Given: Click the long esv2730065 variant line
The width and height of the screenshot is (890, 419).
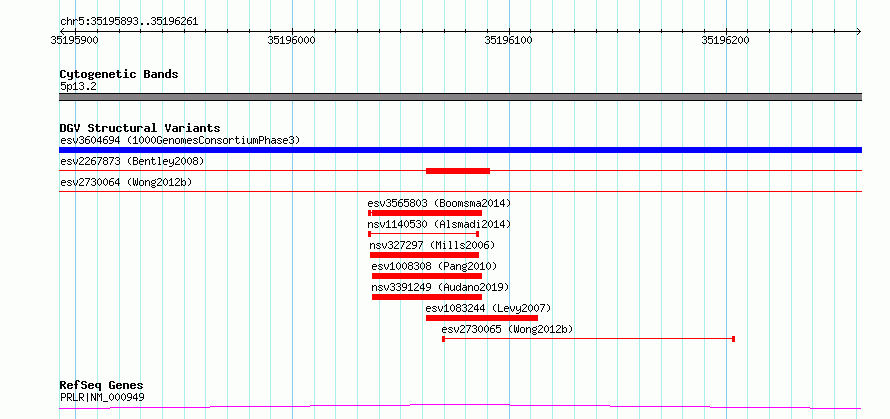Looking at the screenshot, I should [589, 339].
